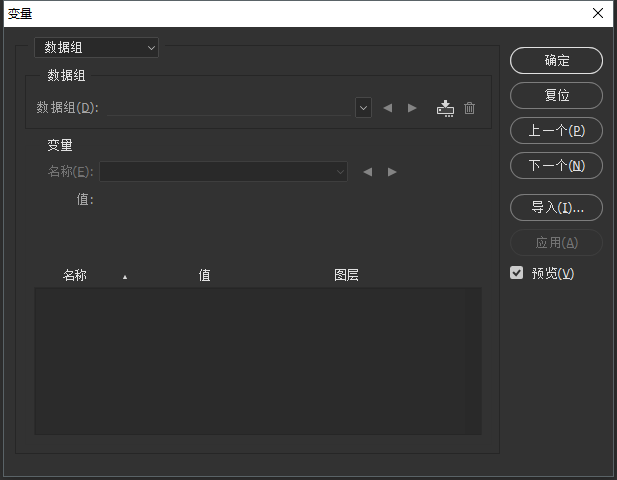Click the 下一个(N) button
The height and width of the screenshot is (480, 617).
pos(556,166)
